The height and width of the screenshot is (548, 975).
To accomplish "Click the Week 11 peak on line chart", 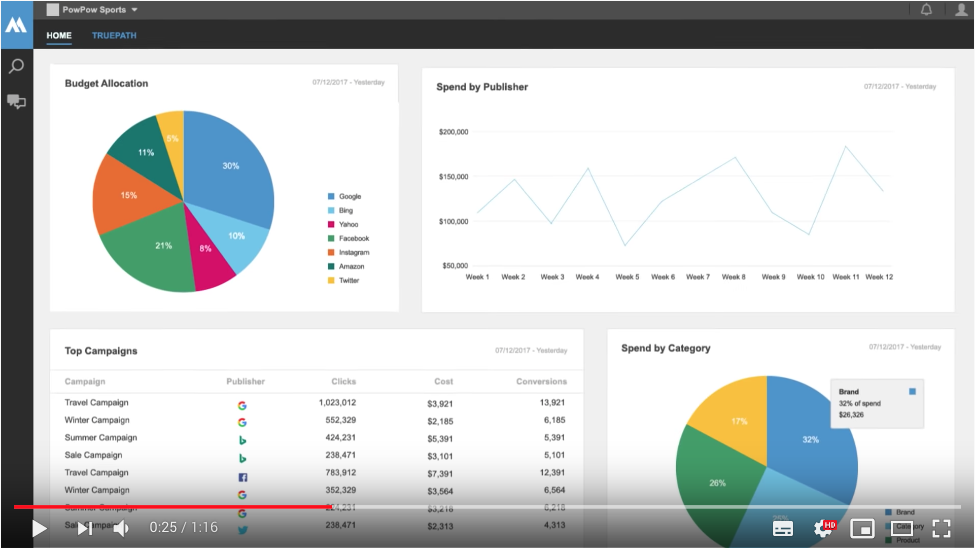I will [846, 146].
